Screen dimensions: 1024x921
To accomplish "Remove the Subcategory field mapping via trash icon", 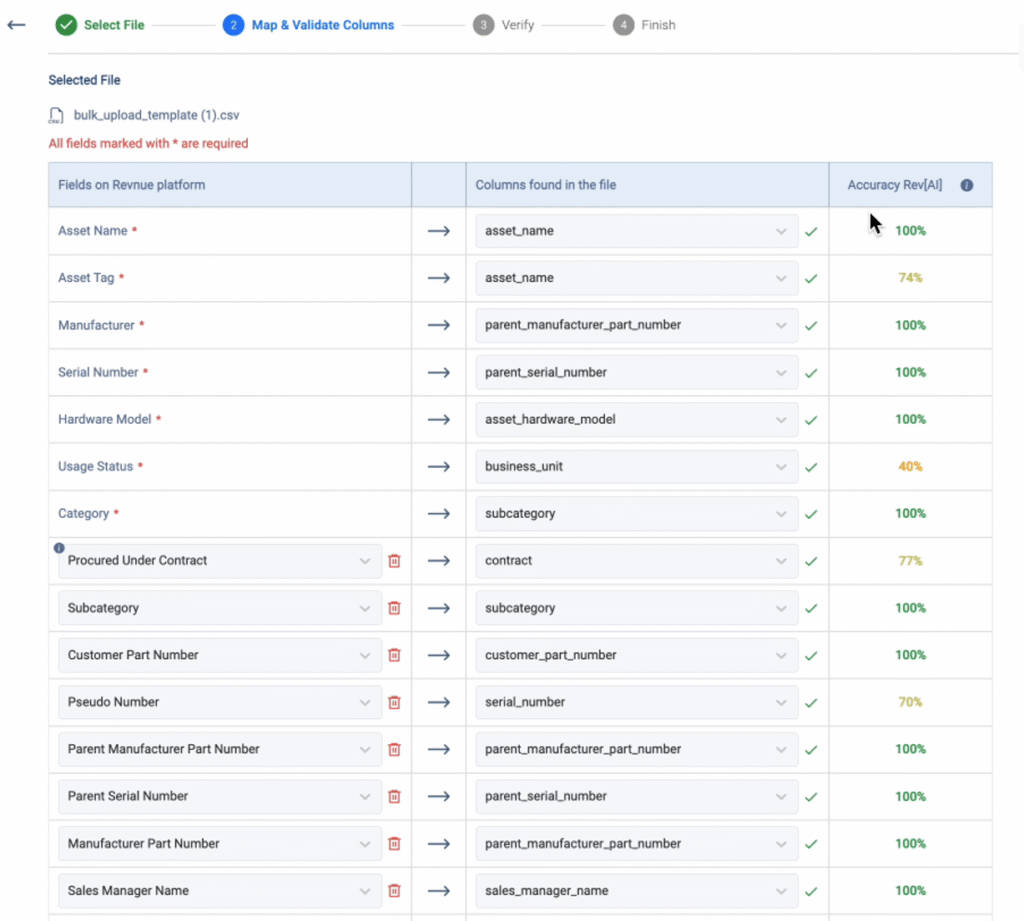I will click(394, 608).
